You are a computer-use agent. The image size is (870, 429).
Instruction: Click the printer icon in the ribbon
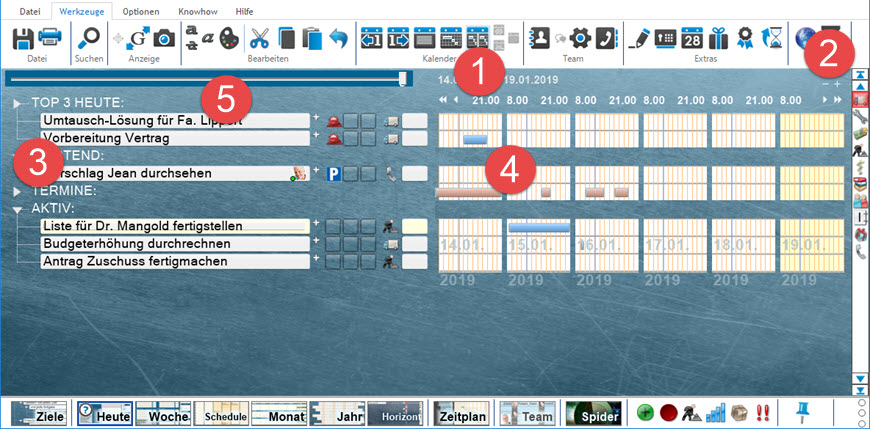(50, 39)
